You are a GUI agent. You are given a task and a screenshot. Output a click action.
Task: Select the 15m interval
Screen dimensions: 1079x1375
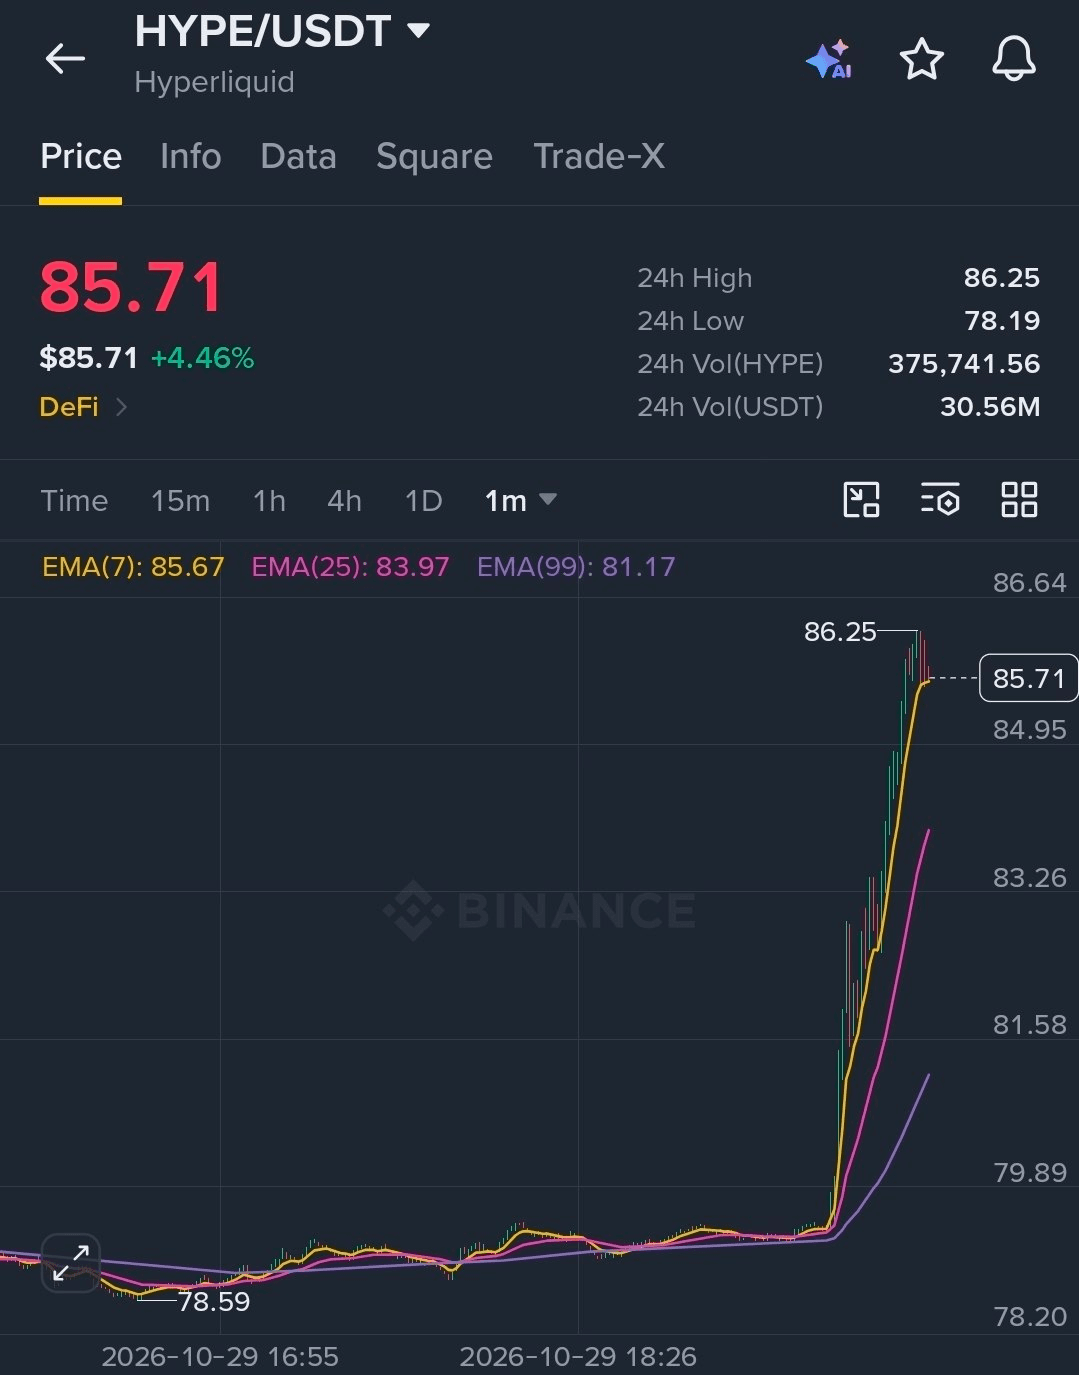pos(180,500)
